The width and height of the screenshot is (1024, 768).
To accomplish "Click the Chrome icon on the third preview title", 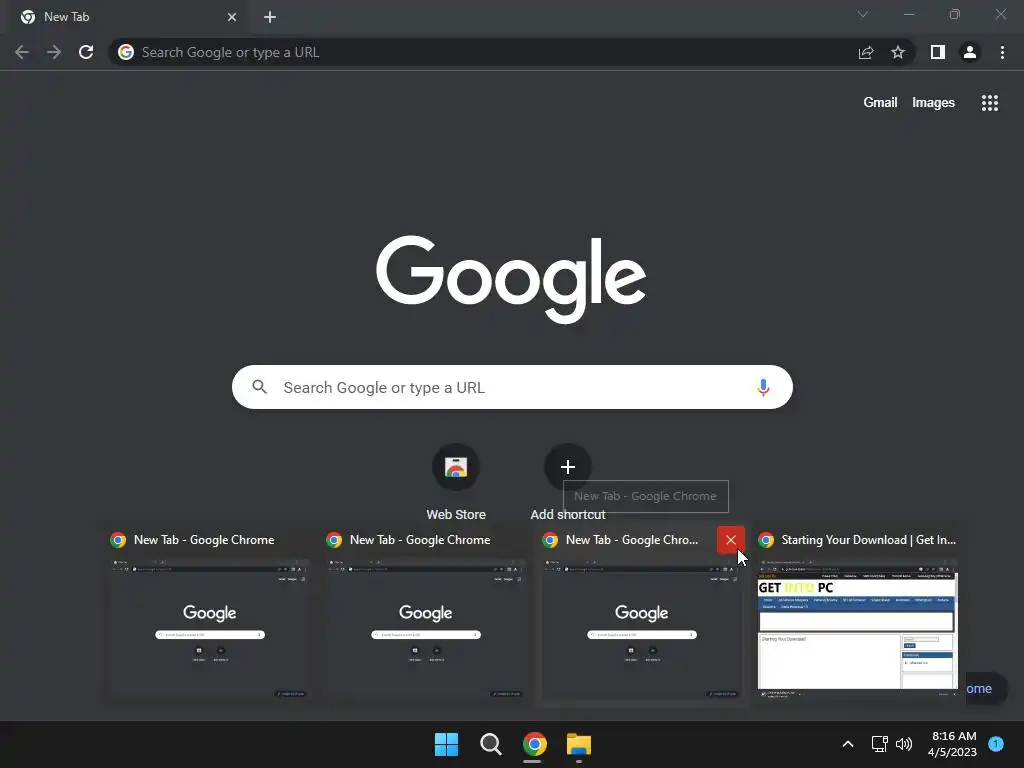I will click(551, 540).
